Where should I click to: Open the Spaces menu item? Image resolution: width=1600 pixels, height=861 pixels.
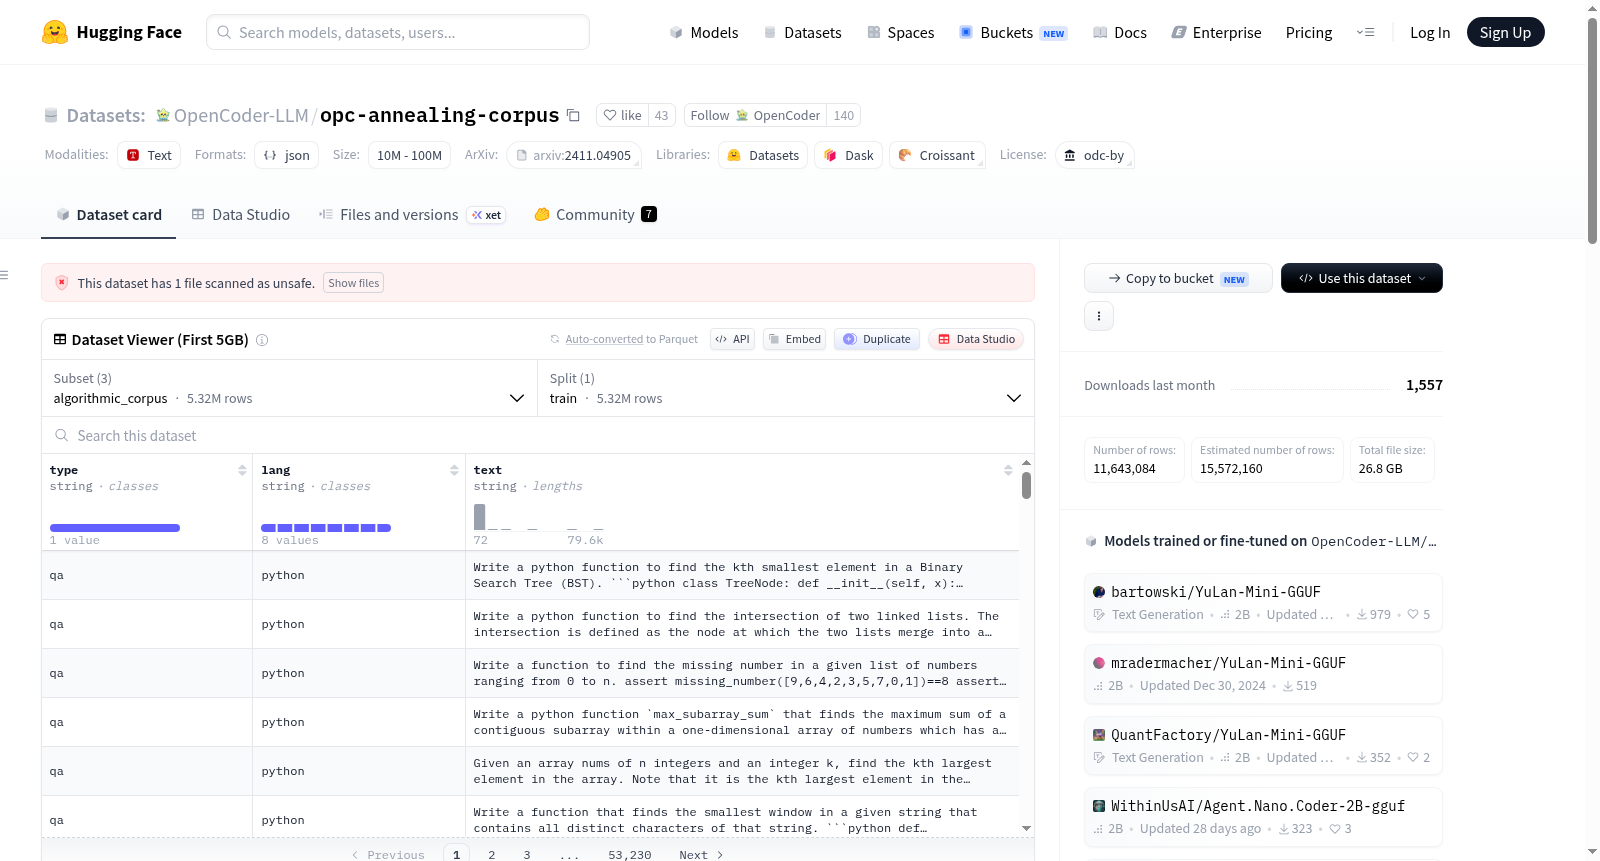(x=900, y=32)
